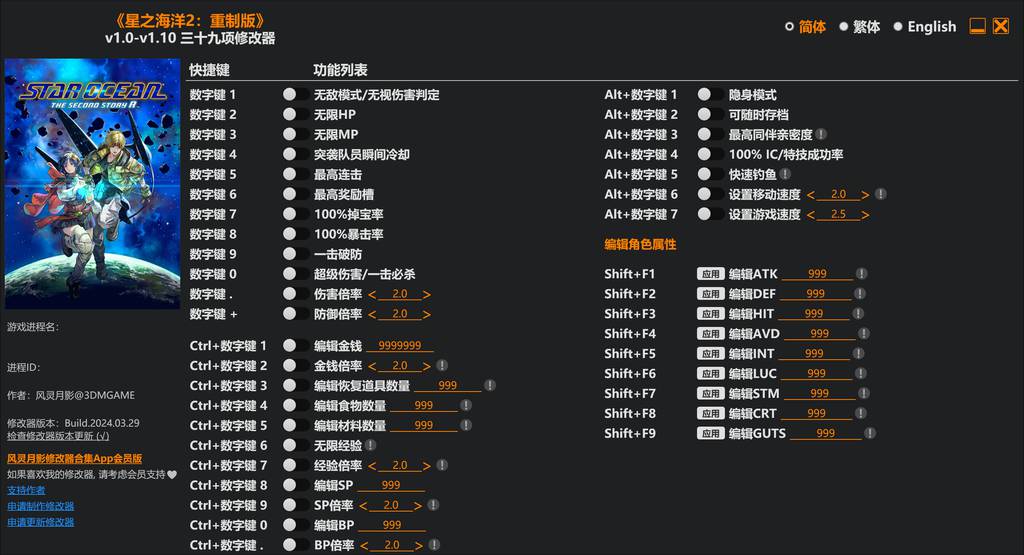Decrease 设置游戏速度 with left arrow
The image size is (1024, 555).
pyautogui.click(x=811, y=215)
